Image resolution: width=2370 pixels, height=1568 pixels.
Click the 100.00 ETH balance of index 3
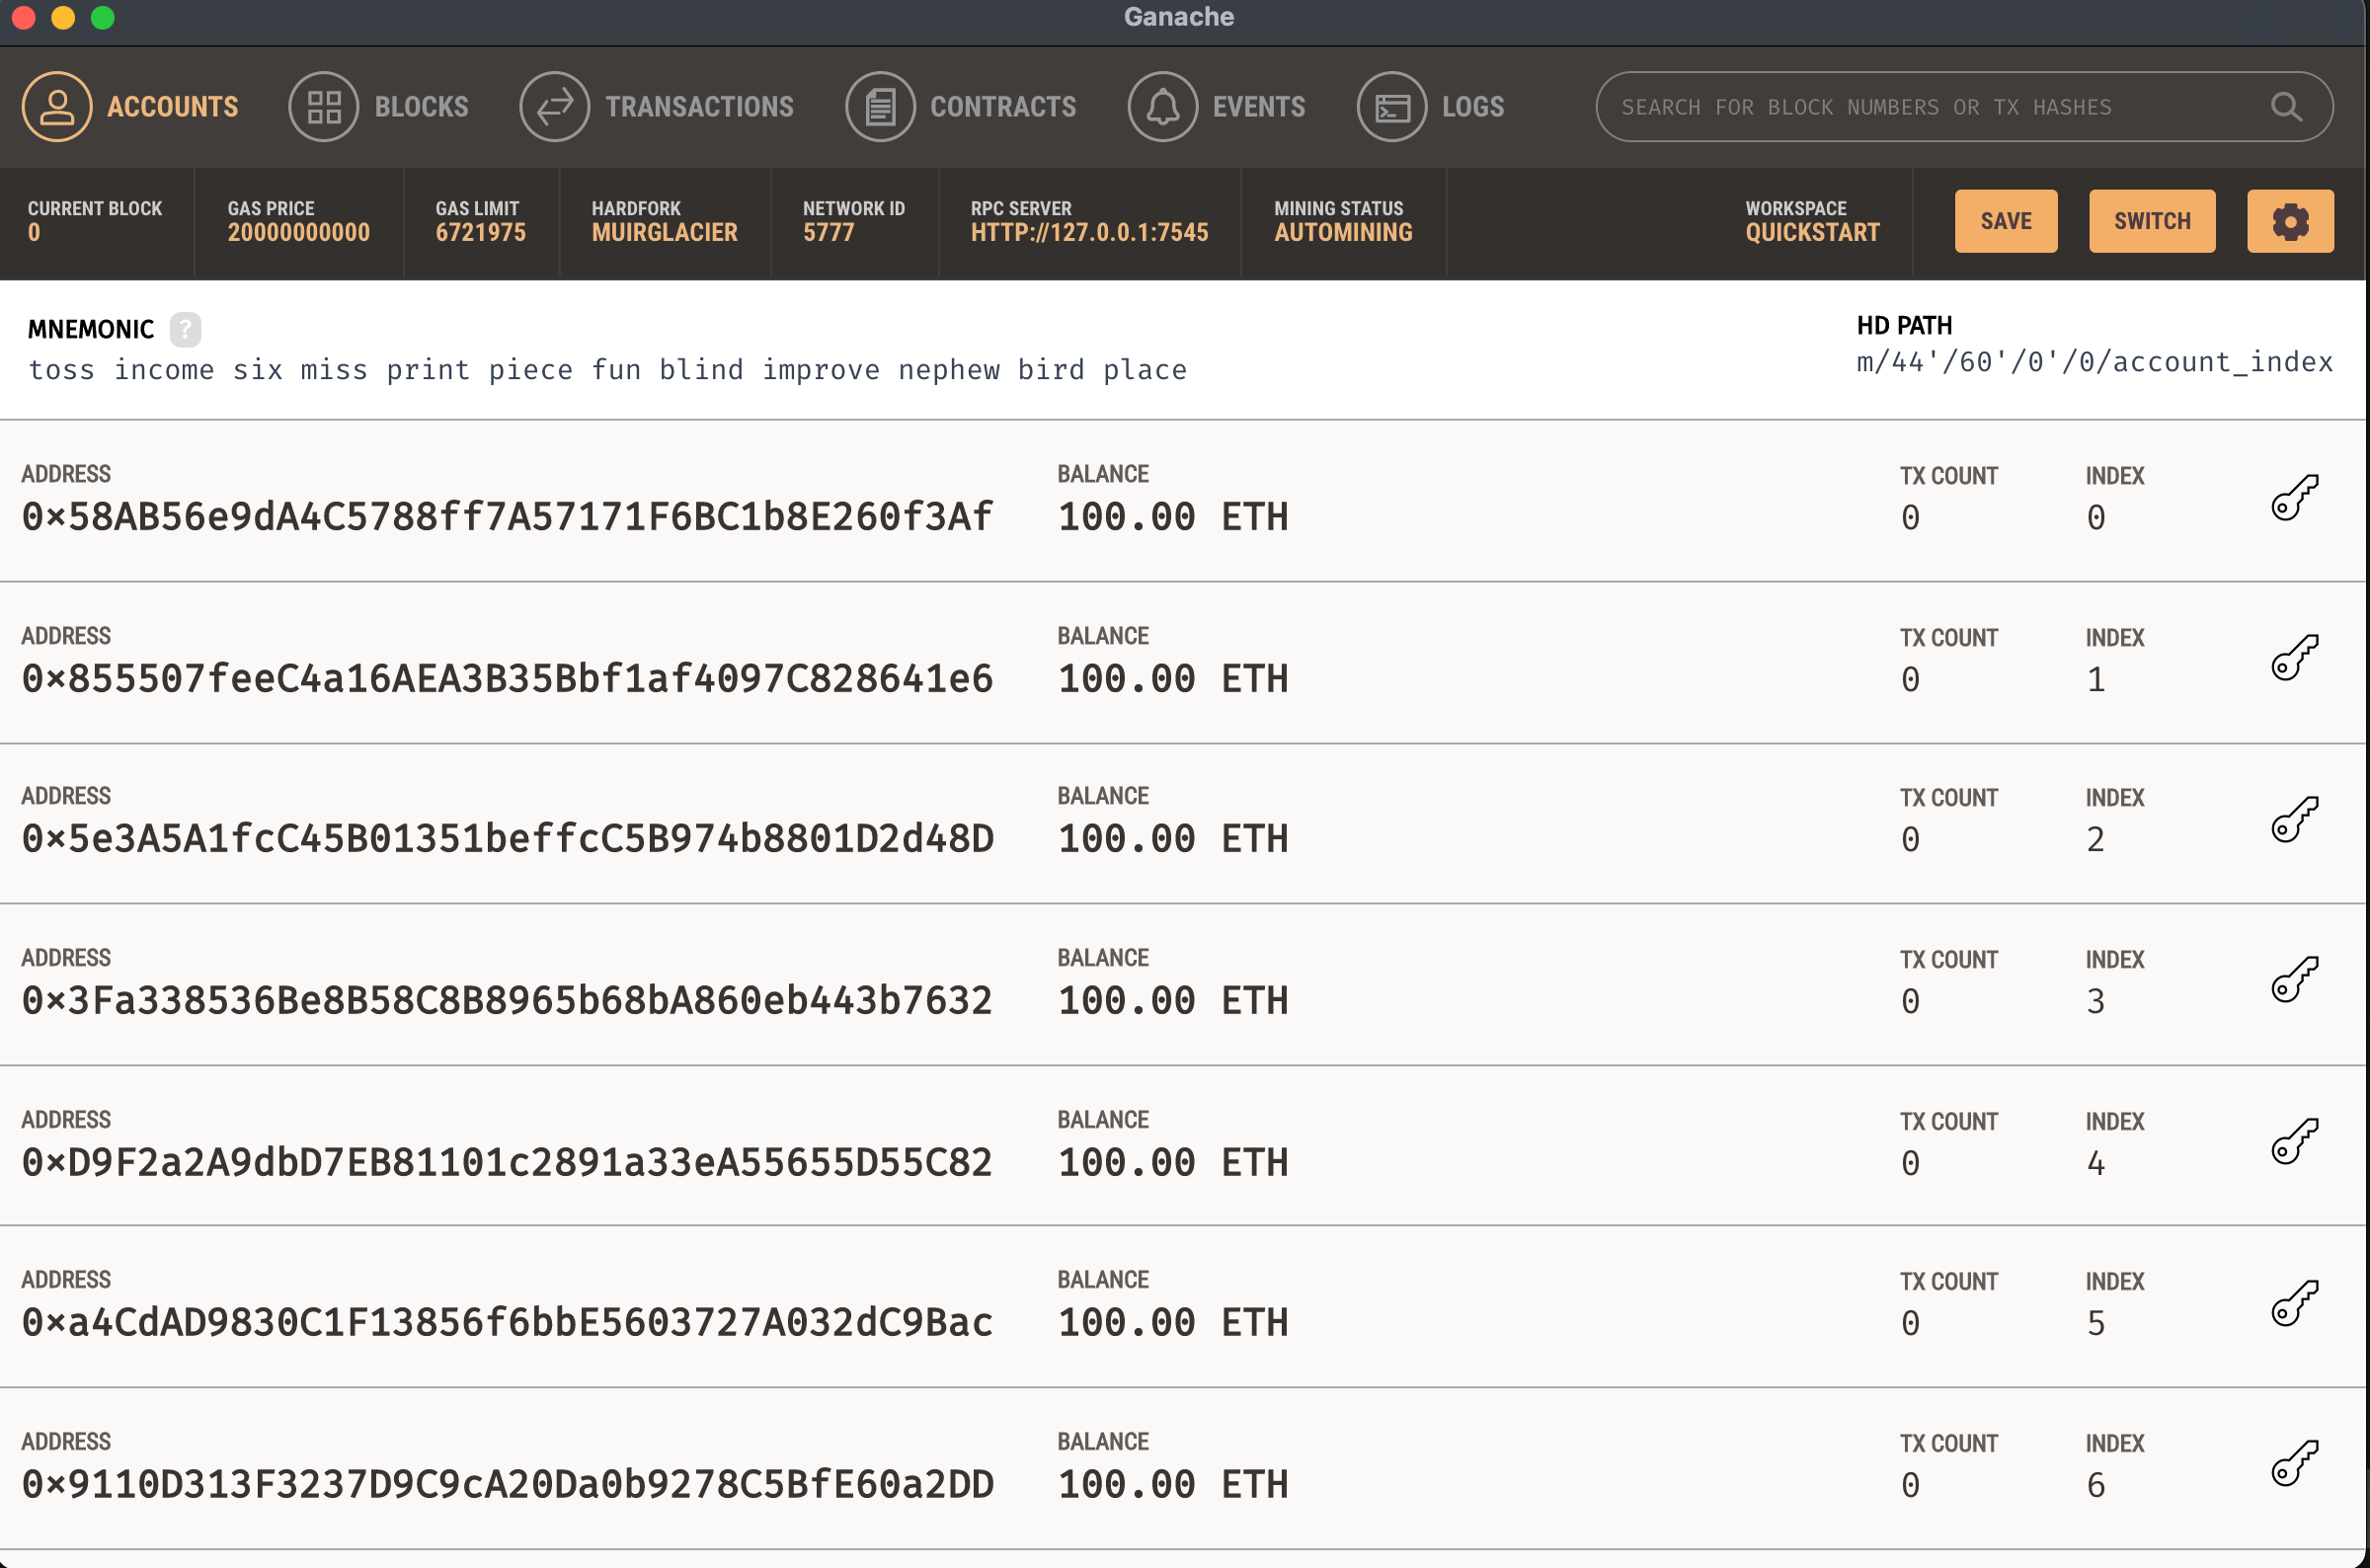pos(1173,1001)
